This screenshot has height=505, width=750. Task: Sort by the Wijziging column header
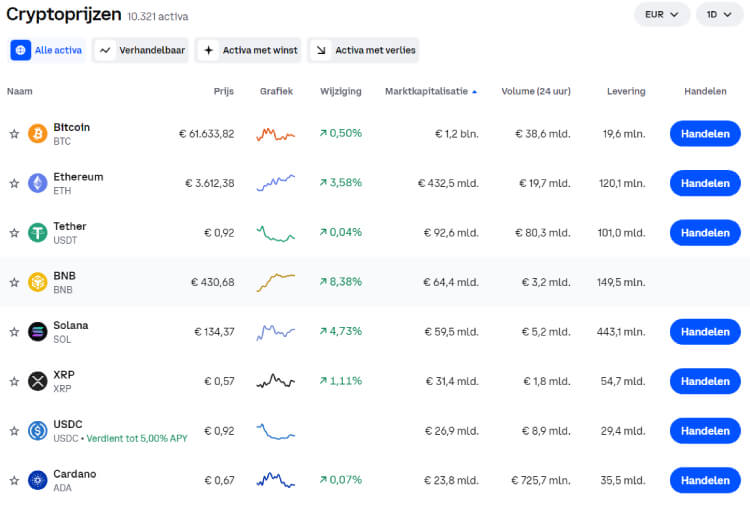pyautogui.click(x=341, y=91)
